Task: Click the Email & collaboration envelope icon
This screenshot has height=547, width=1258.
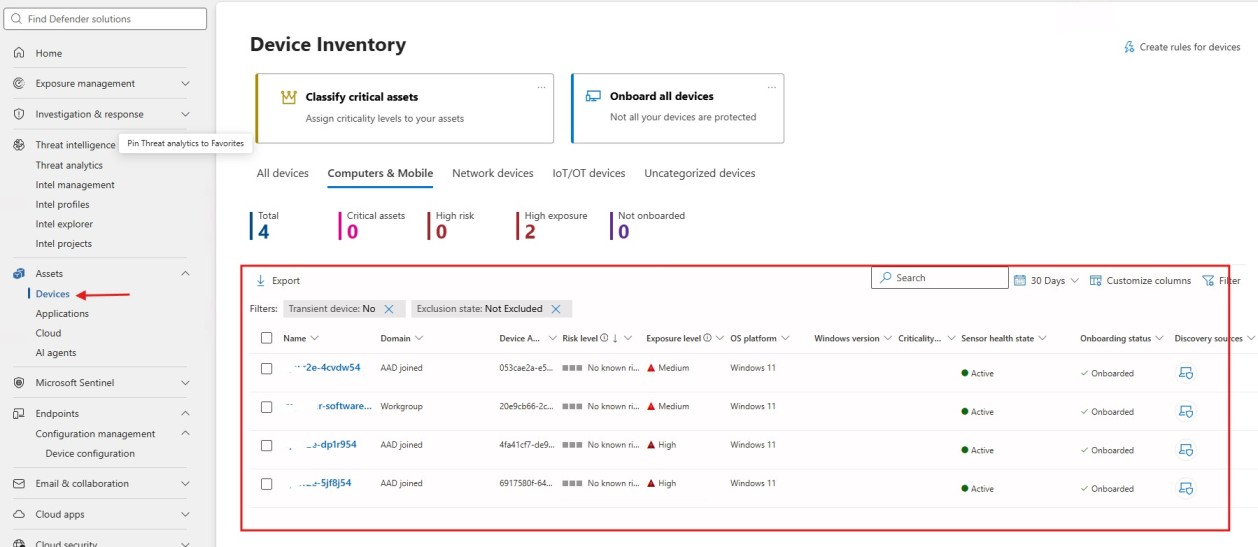Action: tap(19, 483)
